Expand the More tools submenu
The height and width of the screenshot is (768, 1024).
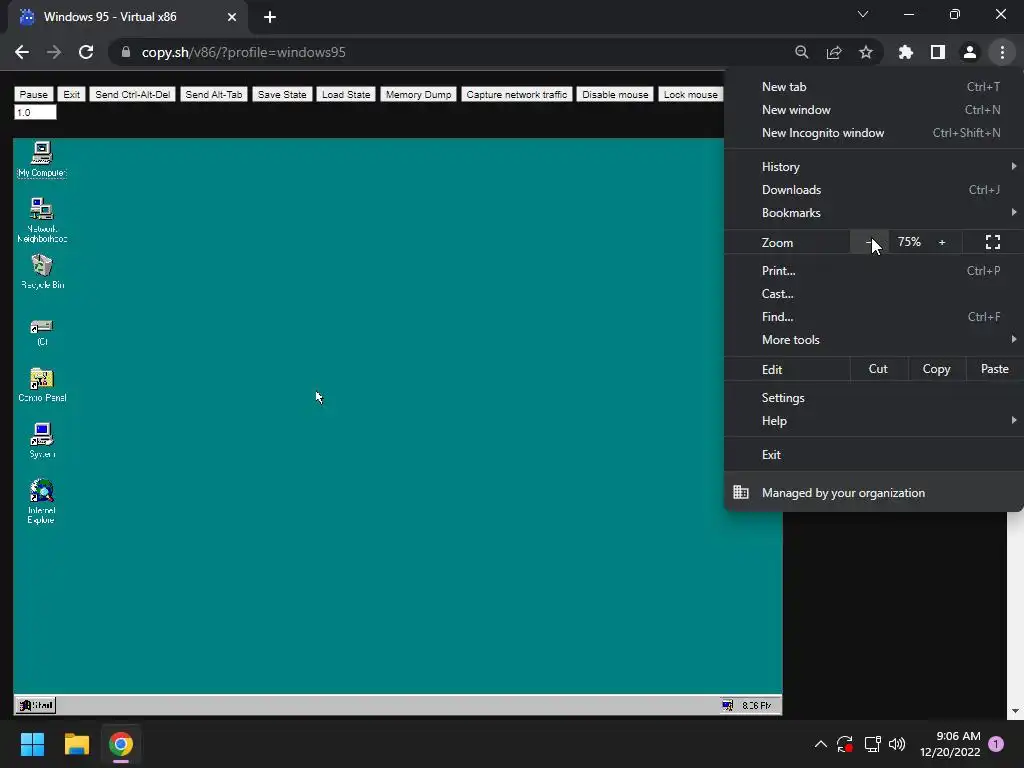(874, 340)
